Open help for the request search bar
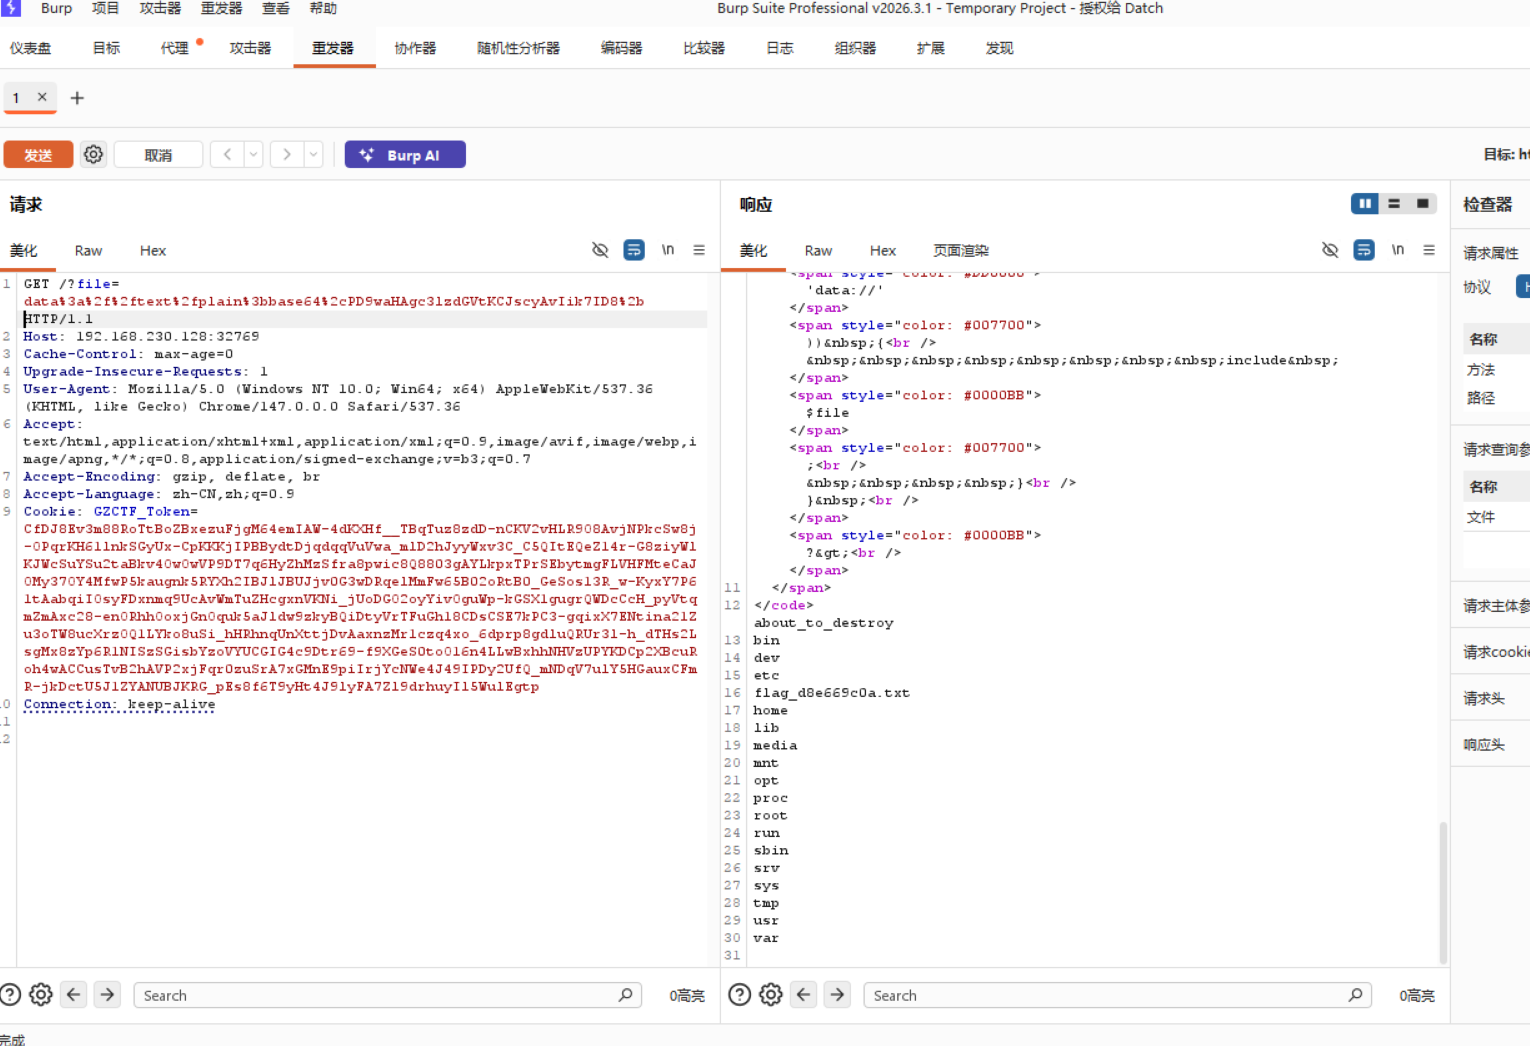Viewport: 1530px width, 1046px height. click(11, 995)
